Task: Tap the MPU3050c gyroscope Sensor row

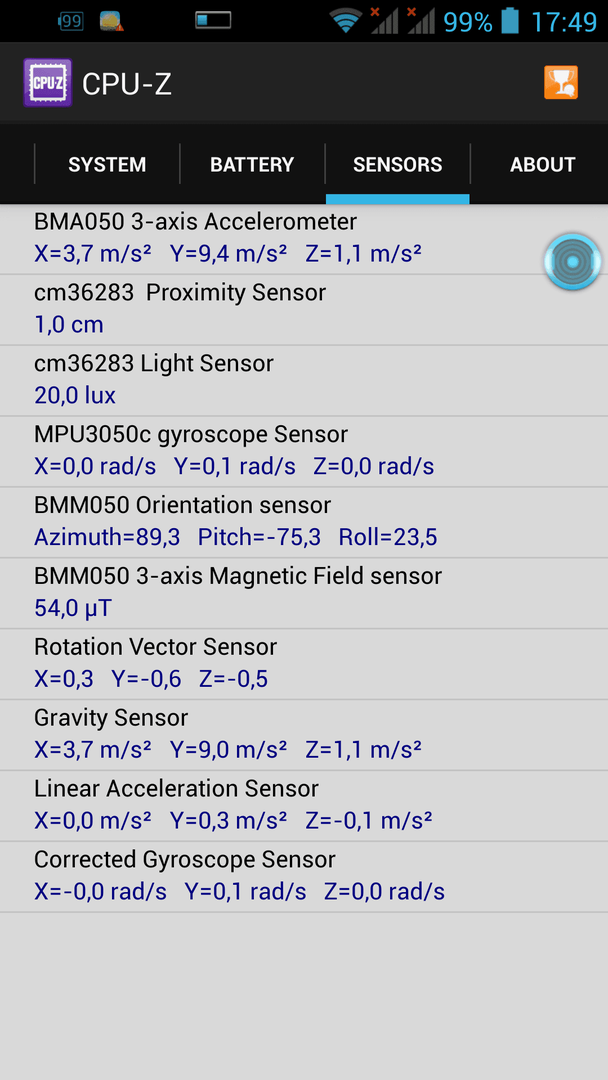Action: tap(304, 451)
